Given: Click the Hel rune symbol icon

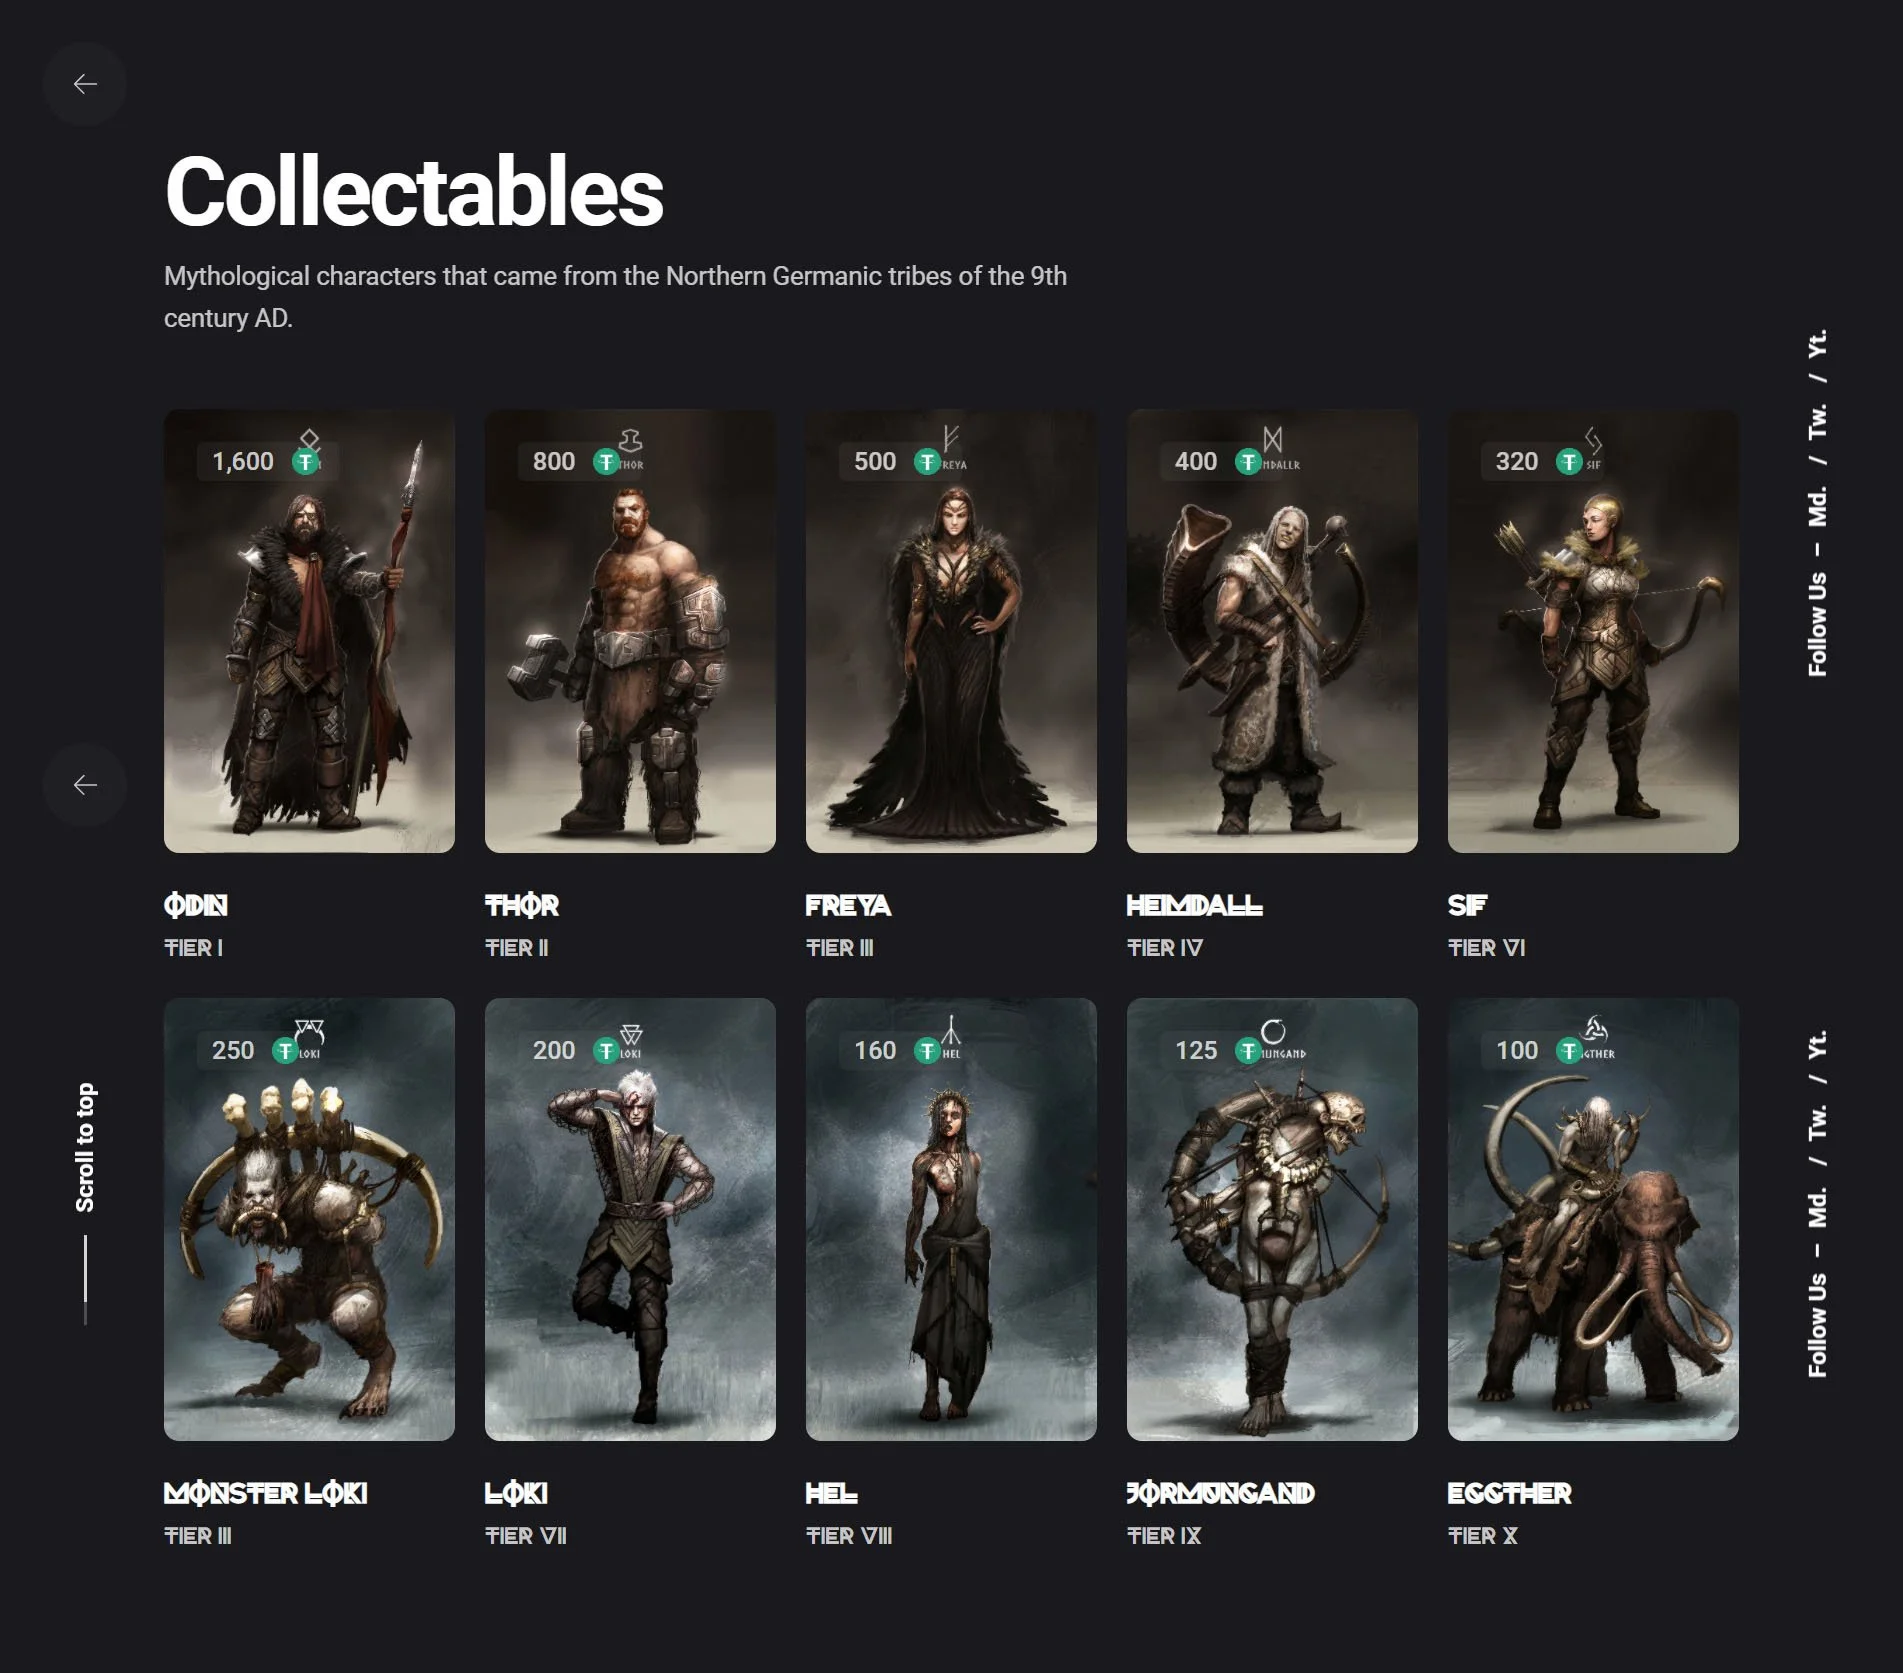Looking at the screenshot, I should click(951, 1028).
